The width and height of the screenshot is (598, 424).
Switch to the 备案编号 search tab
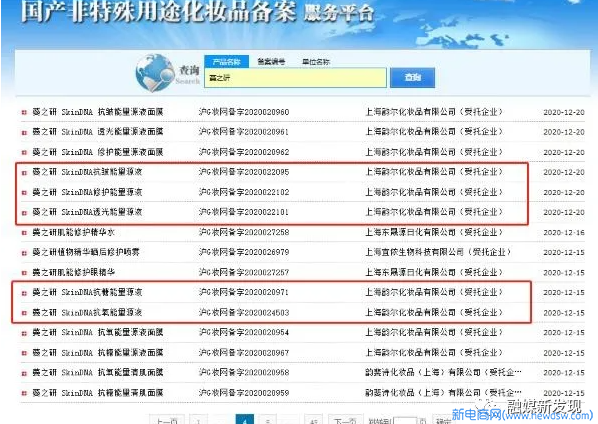pos(271,62)
